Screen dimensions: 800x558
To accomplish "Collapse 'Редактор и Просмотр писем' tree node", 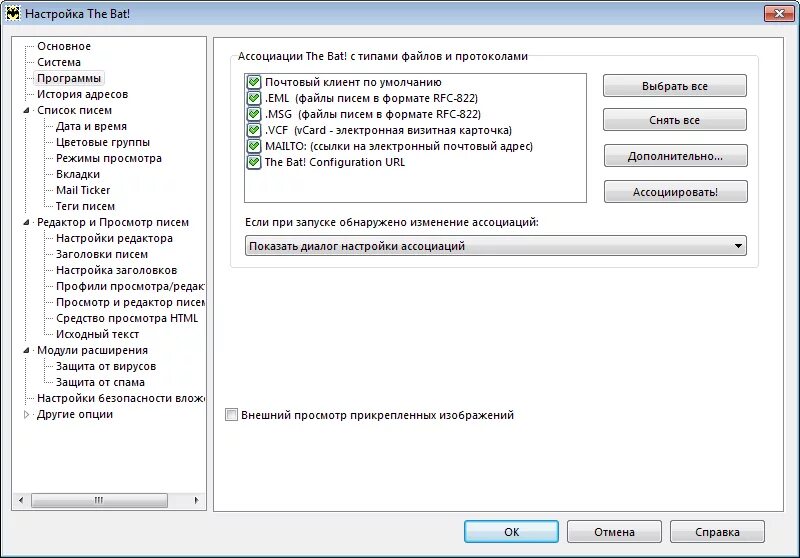I will [x=27, y=222].
